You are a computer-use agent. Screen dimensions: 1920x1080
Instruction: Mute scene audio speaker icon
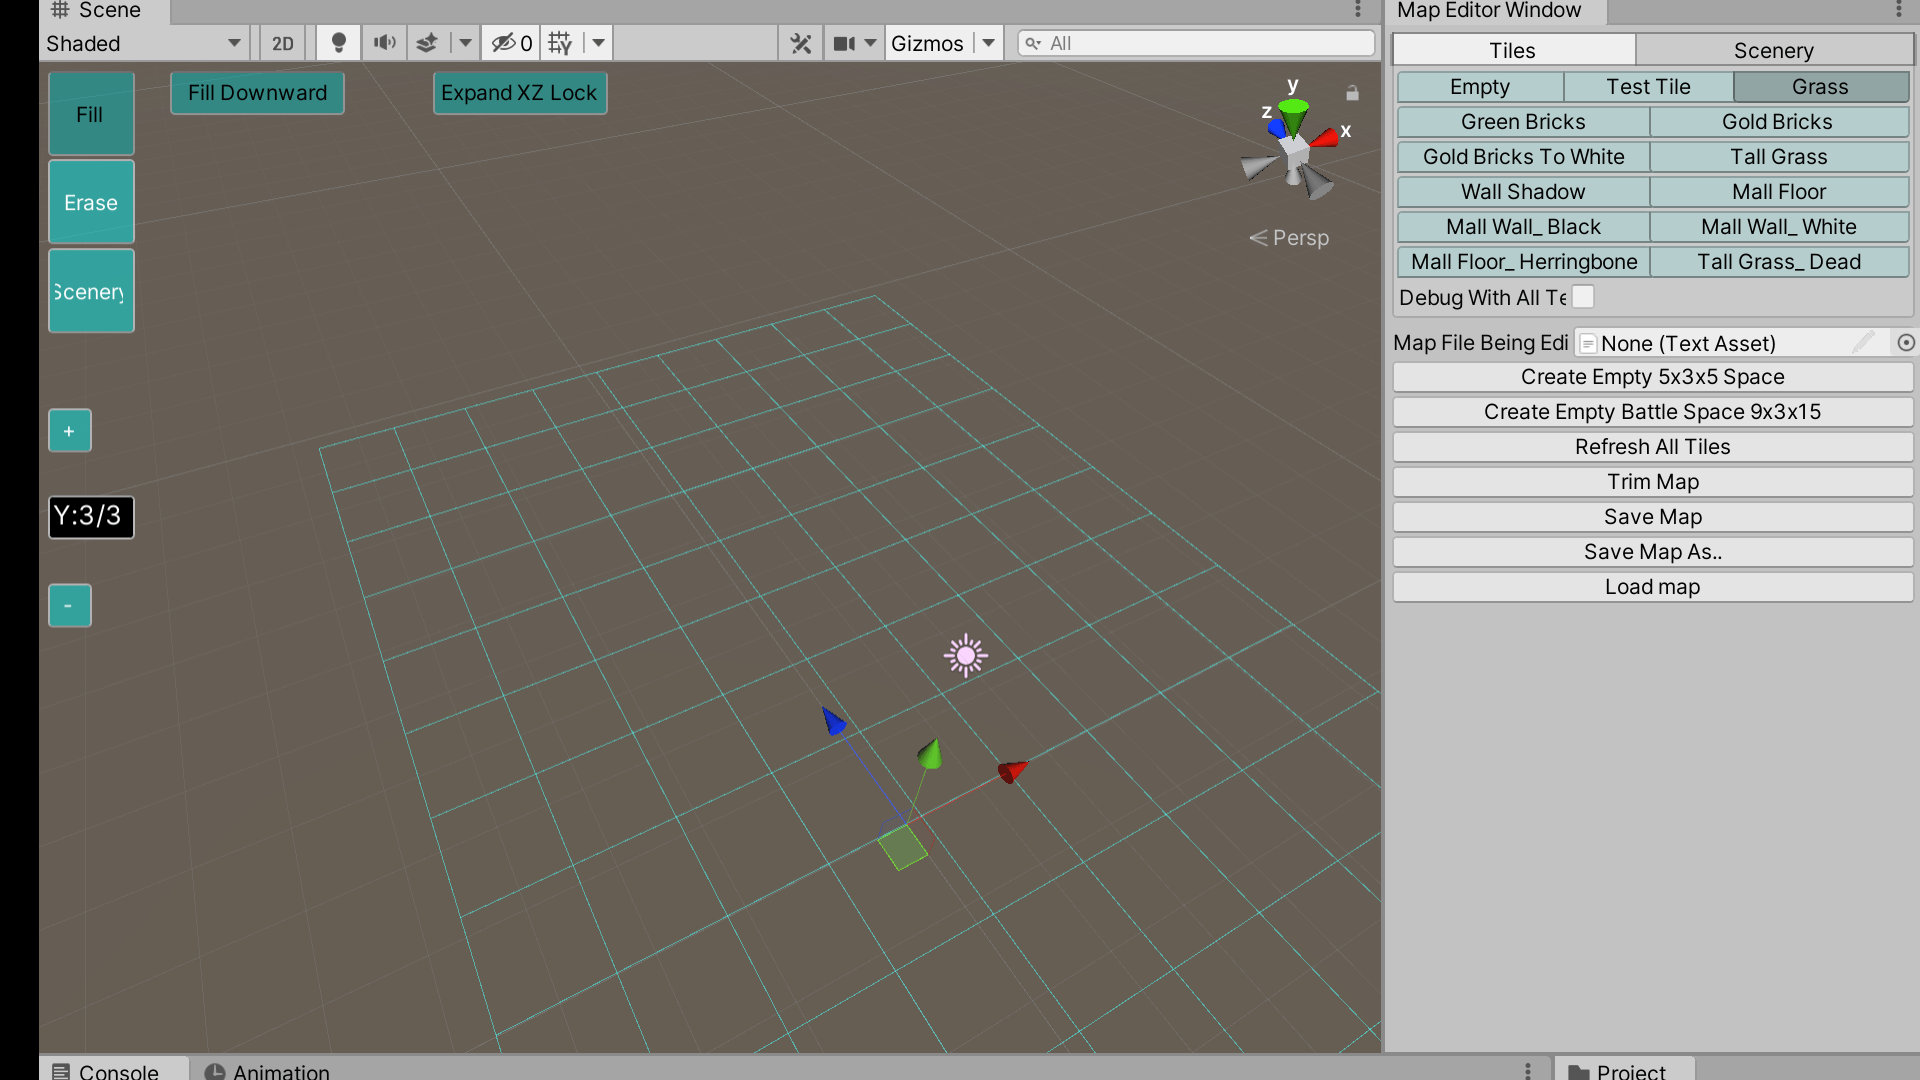click(384, 43)
